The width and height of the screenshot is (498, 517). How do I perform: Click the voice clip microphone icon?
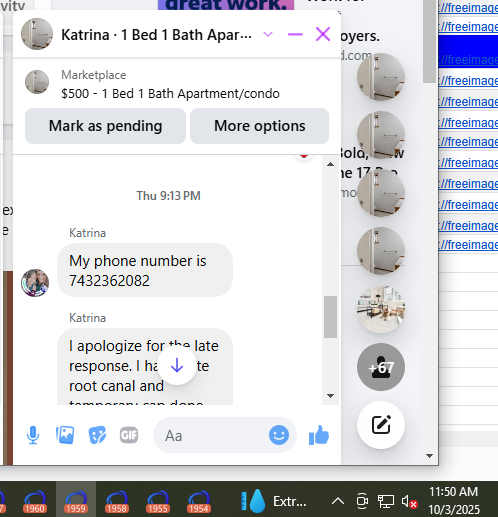tap(33, 435)
